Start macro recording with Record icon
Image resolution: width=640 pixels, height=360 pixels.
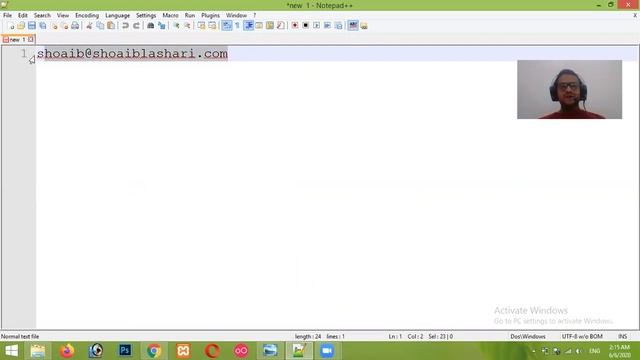(294, 26)
